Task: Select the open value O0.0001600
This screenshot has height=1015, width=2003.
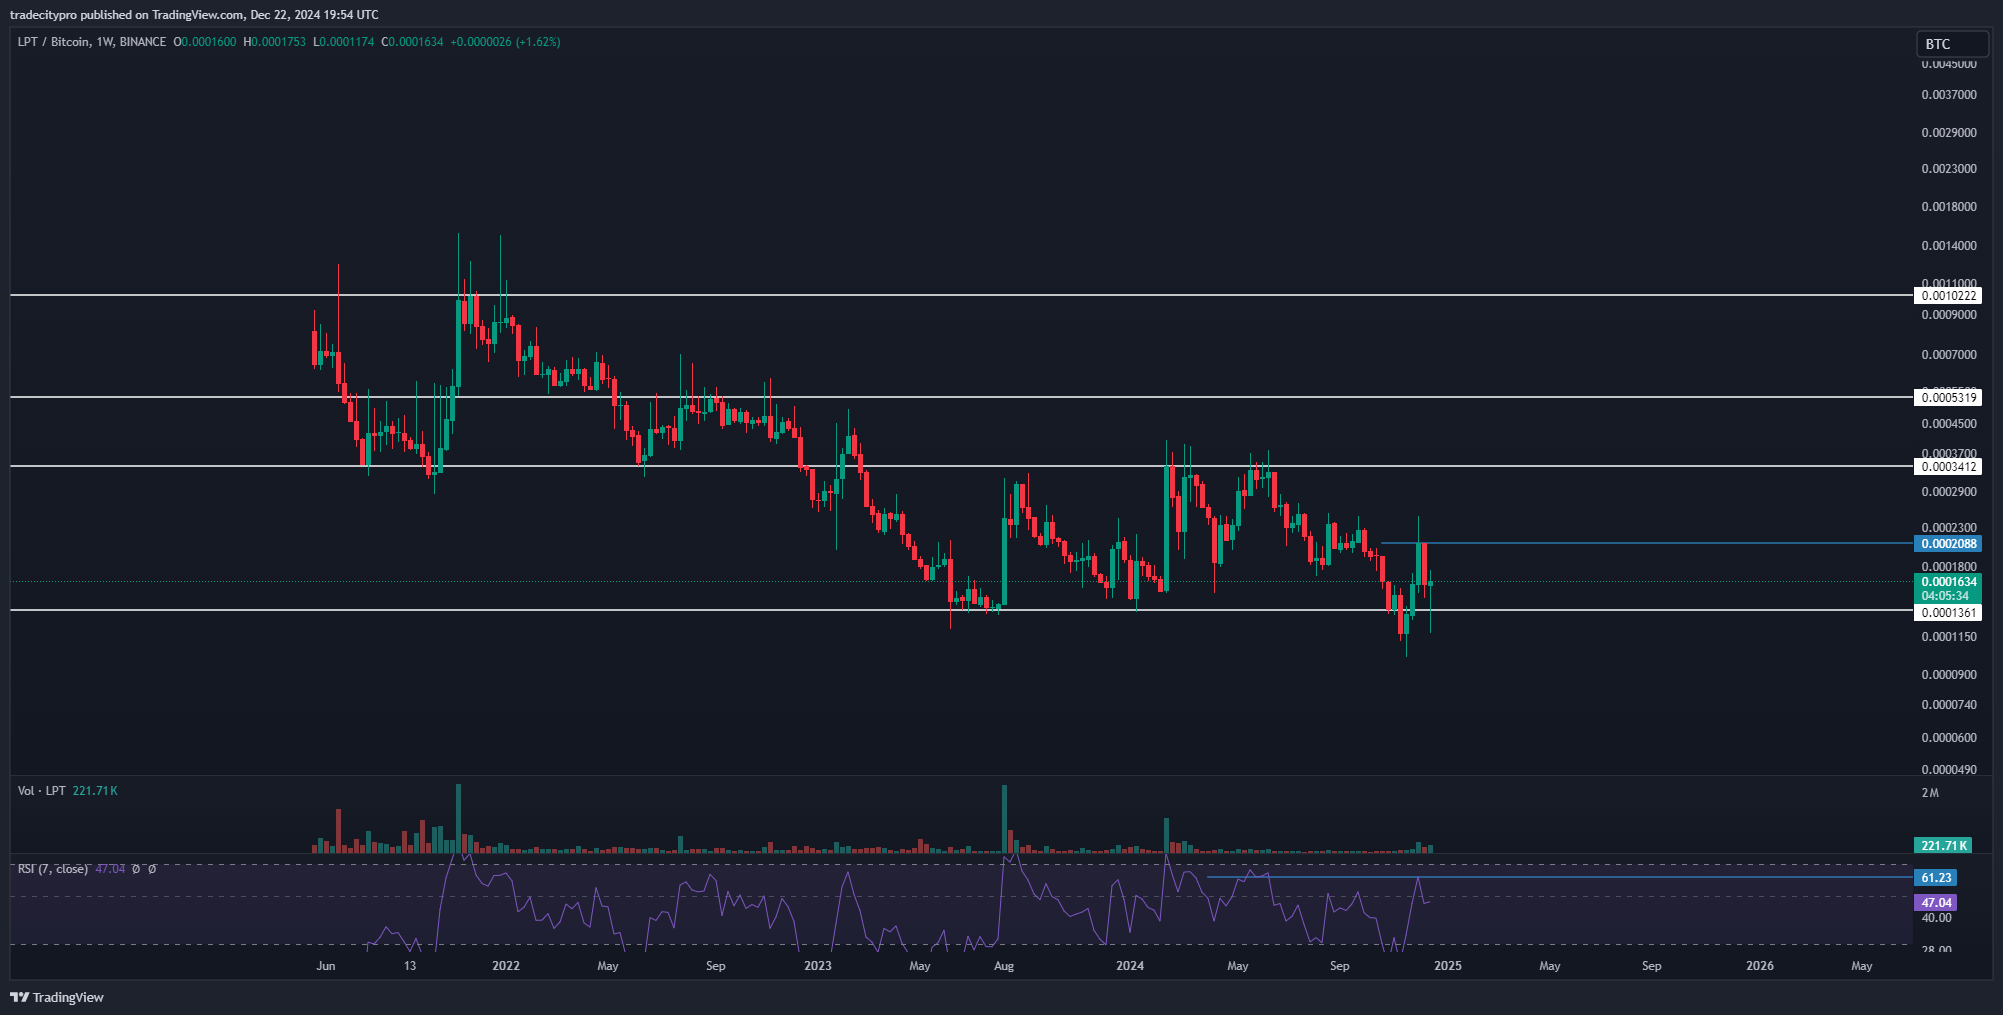Action: [x=205, y=42]
